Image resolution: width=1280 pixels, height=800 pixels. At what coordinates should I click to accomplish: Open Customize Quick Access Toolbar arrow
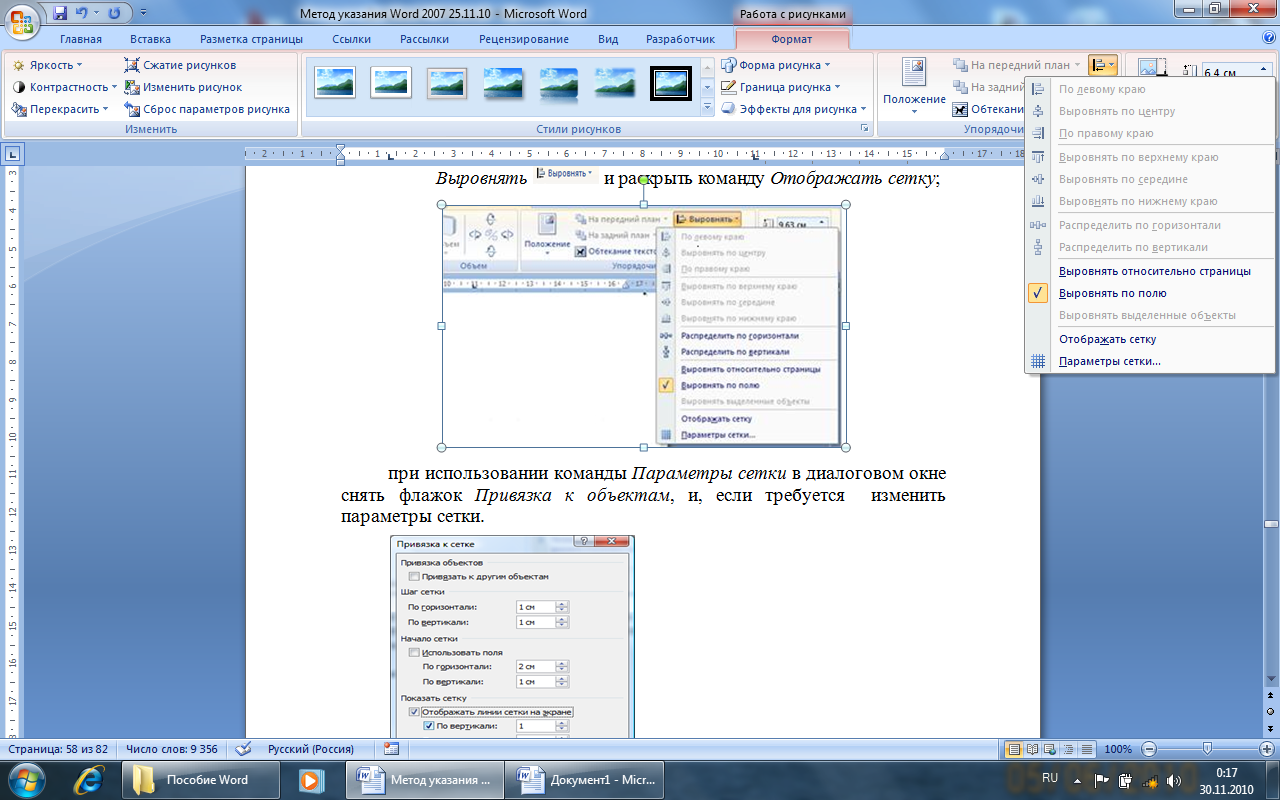click(x=144, y=13)
